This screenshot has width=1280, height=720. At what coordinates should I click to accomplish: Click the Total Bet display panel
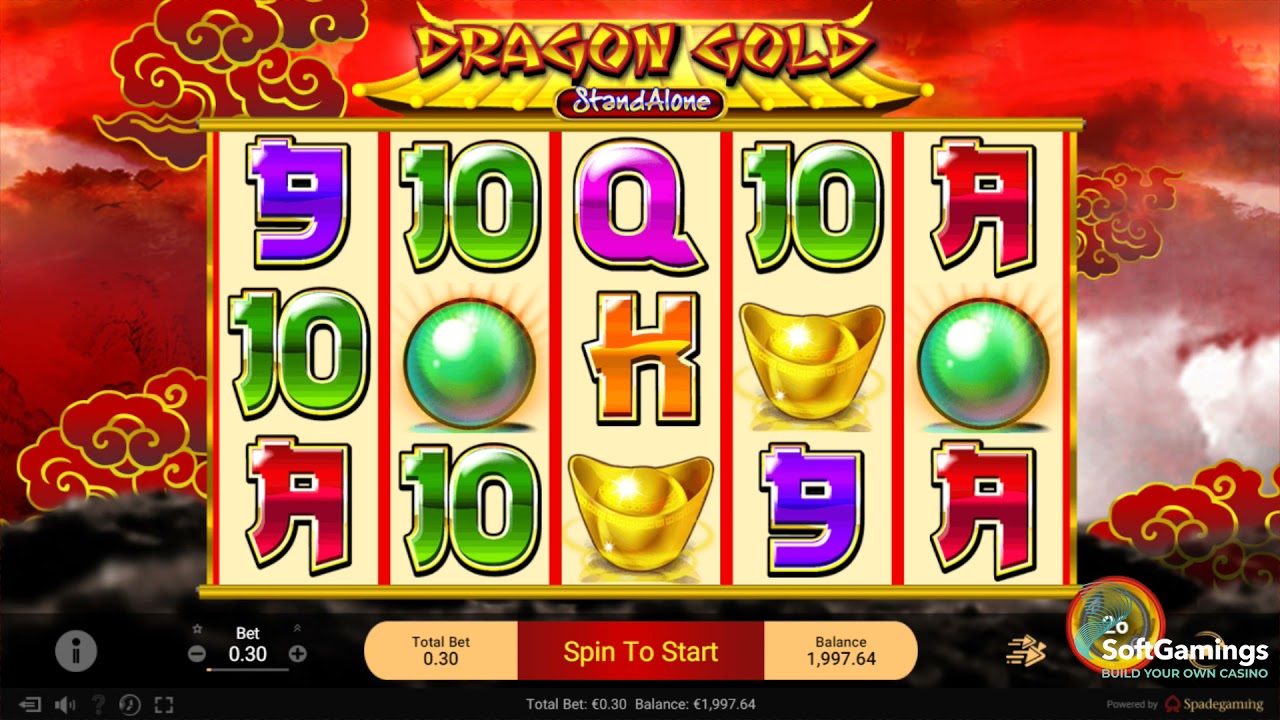(441, 651)
